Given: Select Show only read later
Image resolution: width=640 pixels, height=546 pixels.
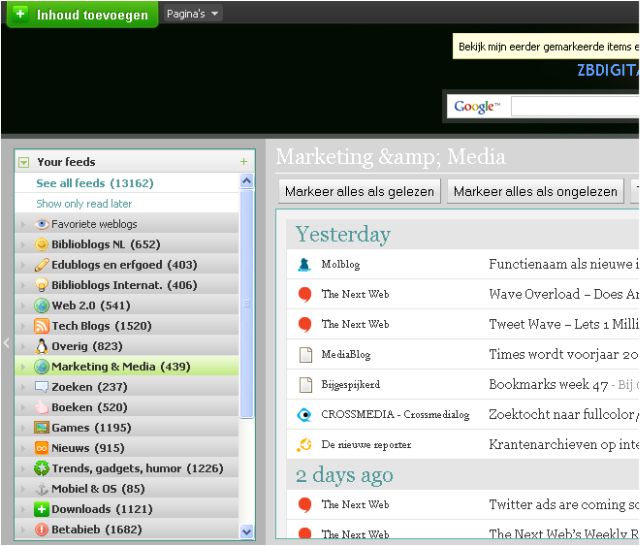Looking at the screenshot, I should [84, 204].
